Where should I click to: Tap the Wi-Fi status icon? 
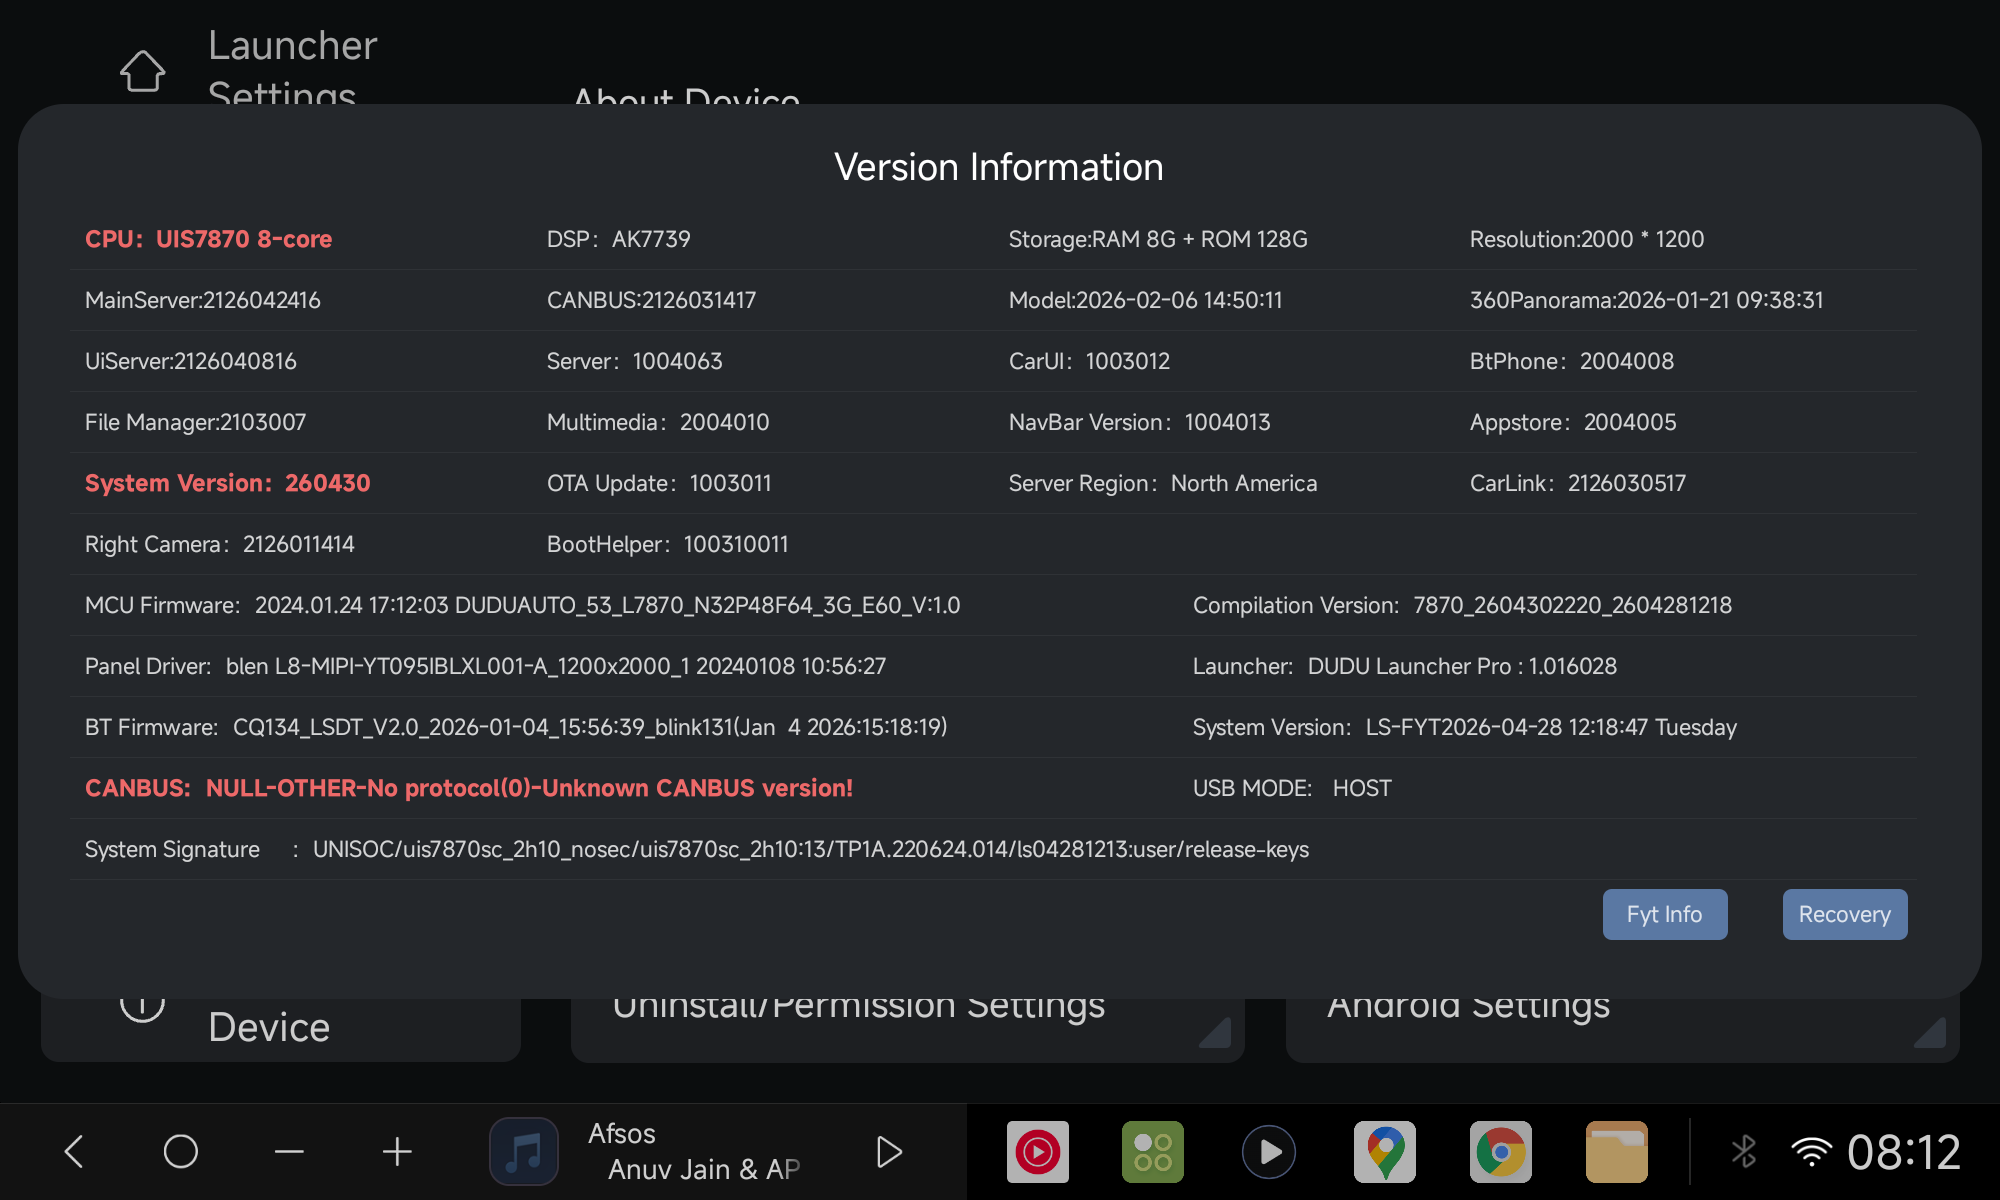click(x=1812, y=1152)
